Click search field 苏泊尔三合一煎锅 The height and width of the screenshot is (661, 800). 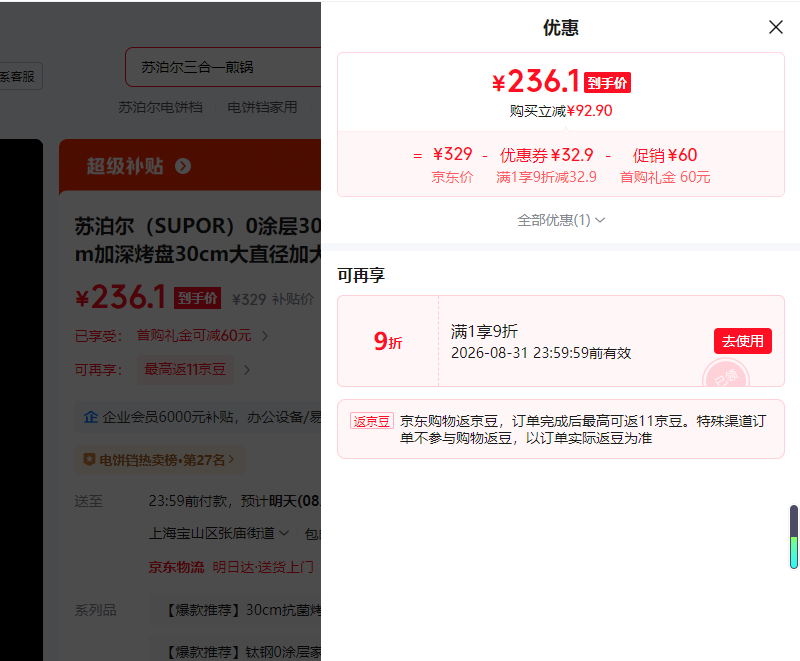point(223,67)
